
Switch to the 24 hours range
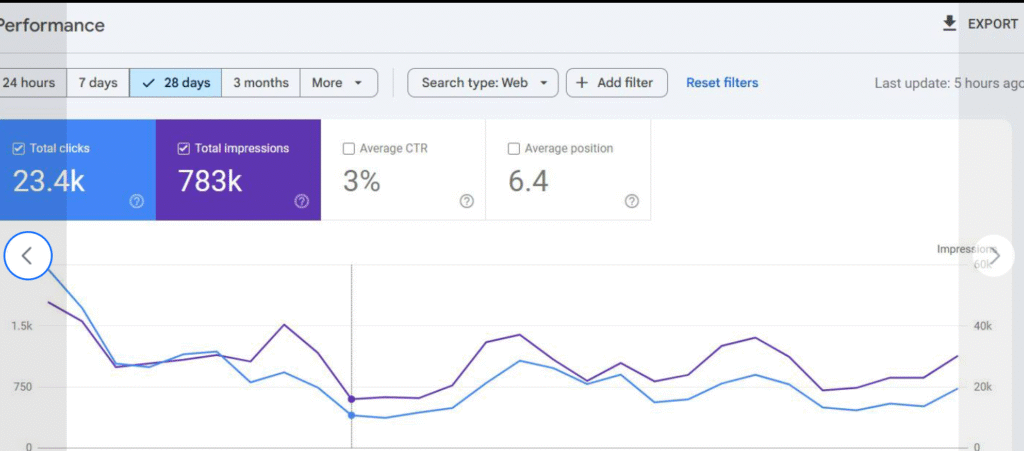click(x=28, y=83)
